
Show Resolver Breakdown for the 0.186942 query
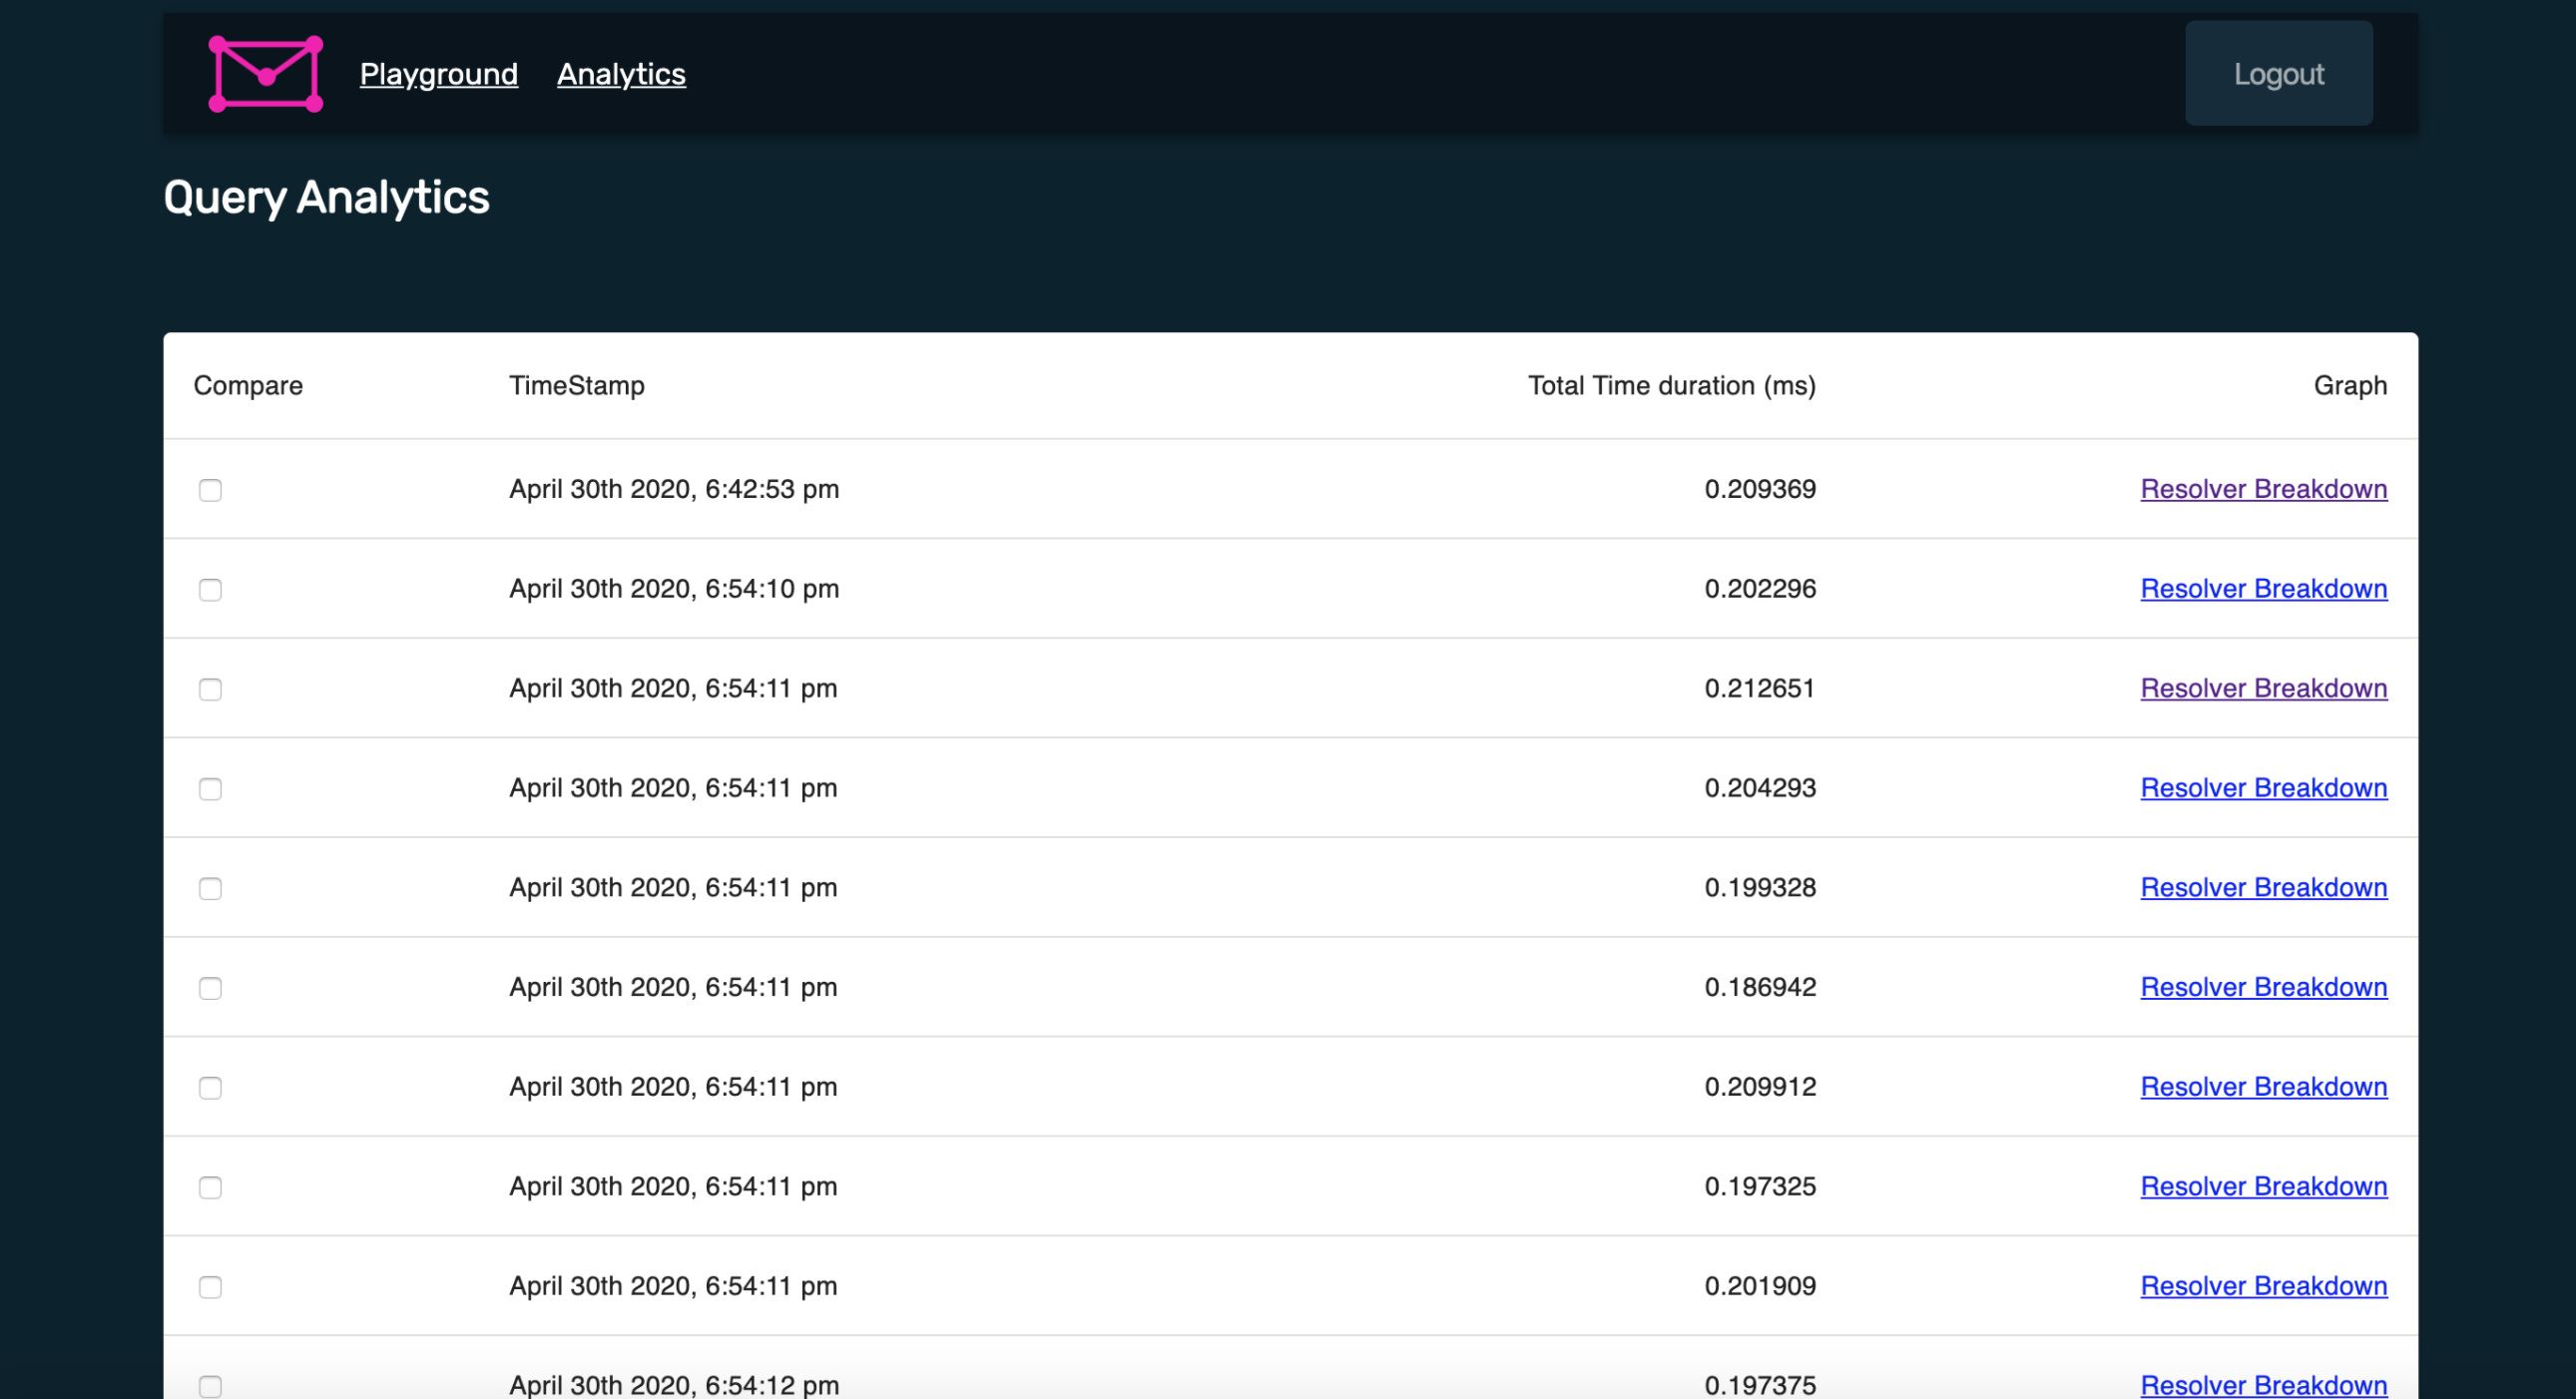[2263, 987]
